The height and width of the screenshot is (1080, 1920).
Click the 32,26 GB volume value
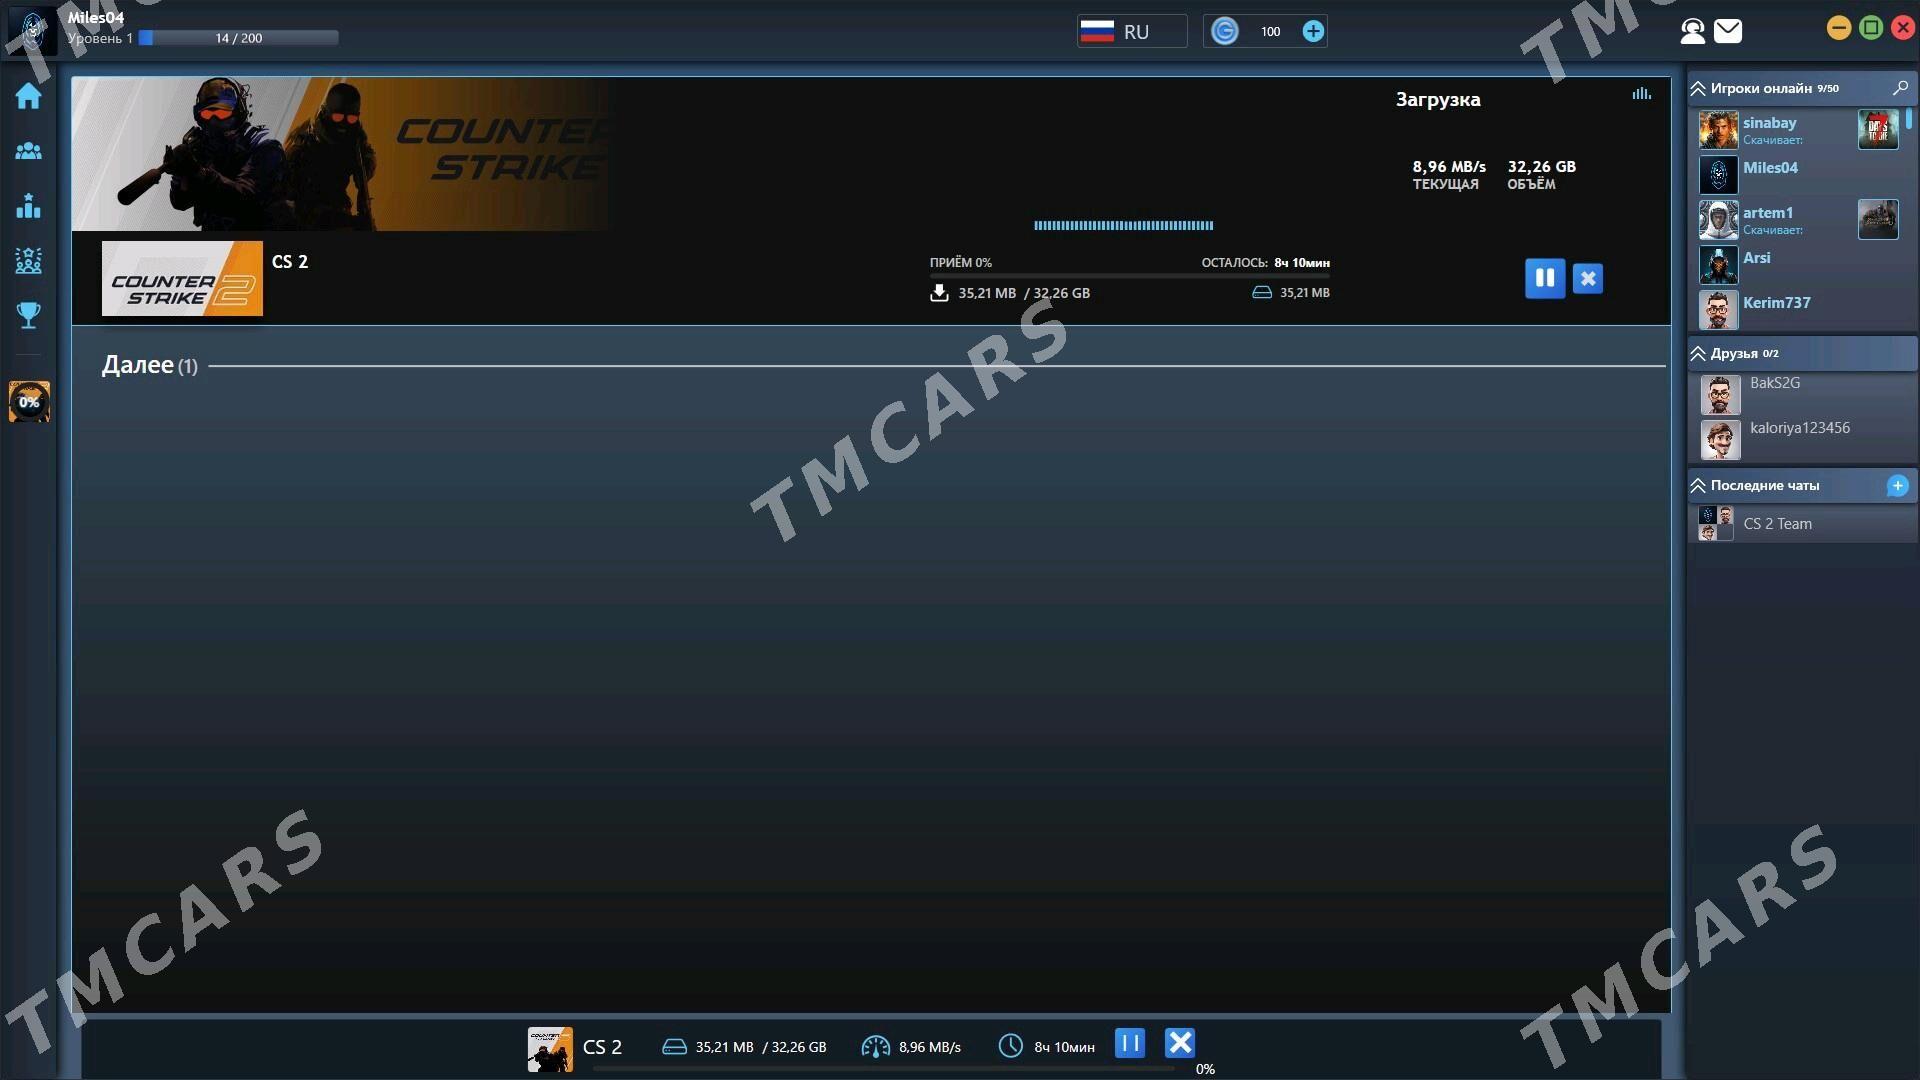point(1541,166)
